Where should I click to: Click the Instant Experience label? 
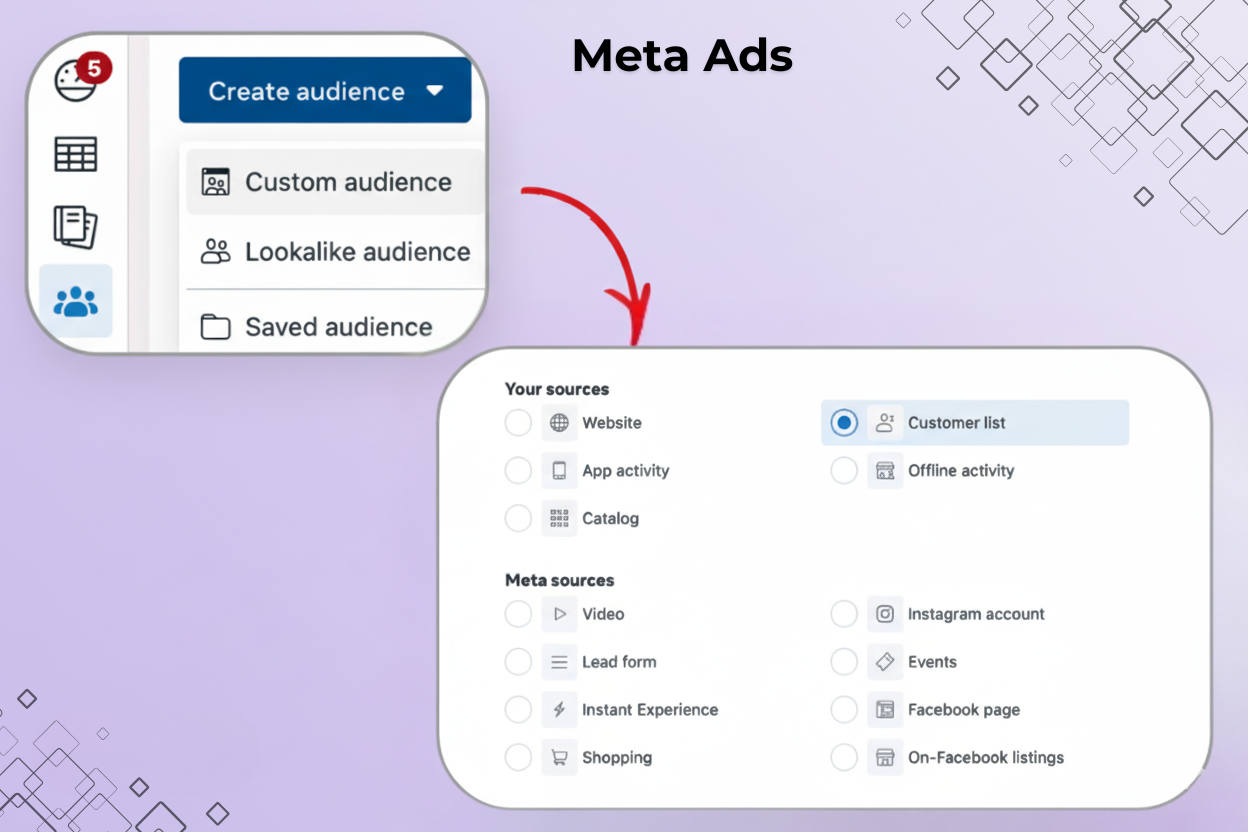coord(650,710)
